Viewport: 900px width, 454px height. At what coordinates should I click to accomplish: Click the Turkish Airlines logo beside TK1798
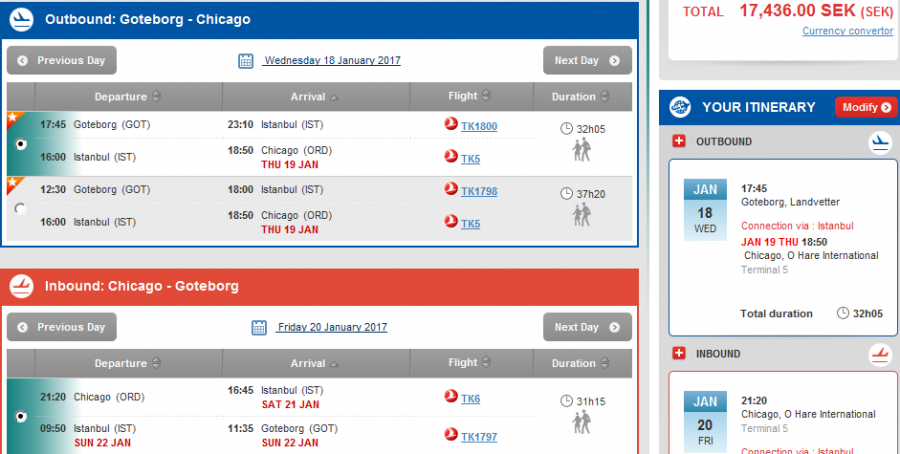[x=450, y=190]
